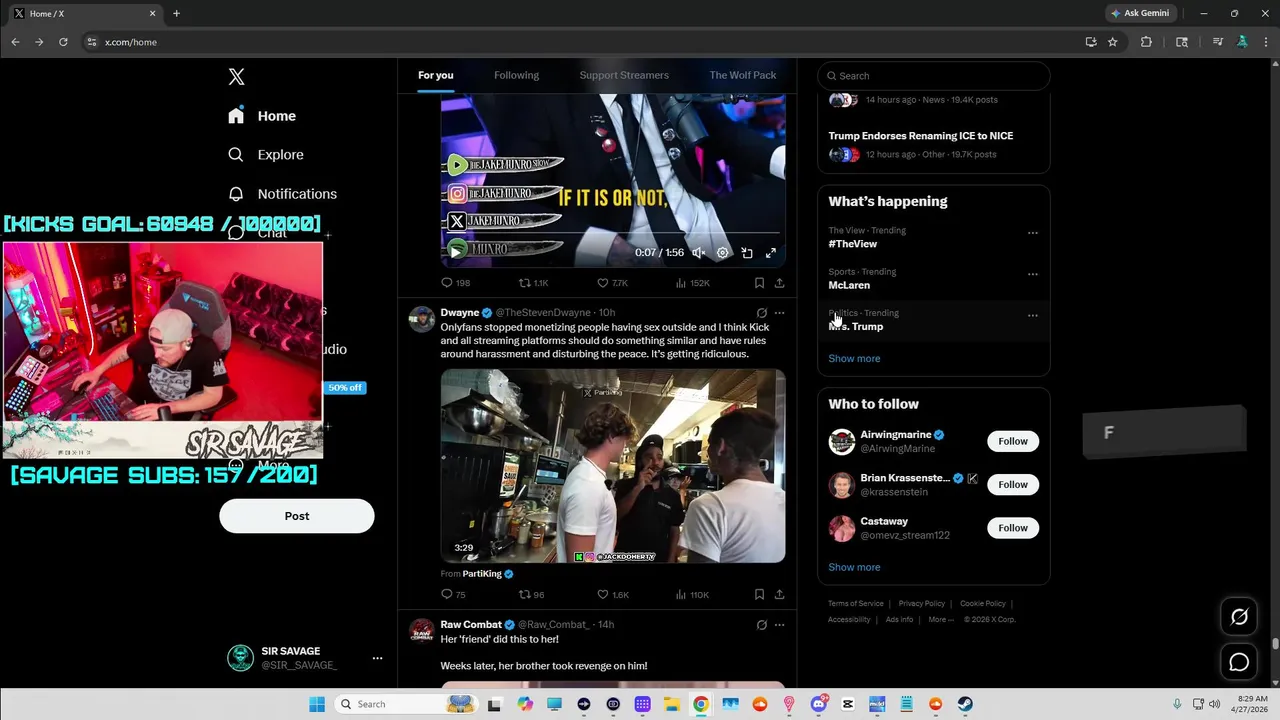The height and width of the screenshot is (720, 1280).
Task: Open the Grok floating button
Action: pos(1239,617)
